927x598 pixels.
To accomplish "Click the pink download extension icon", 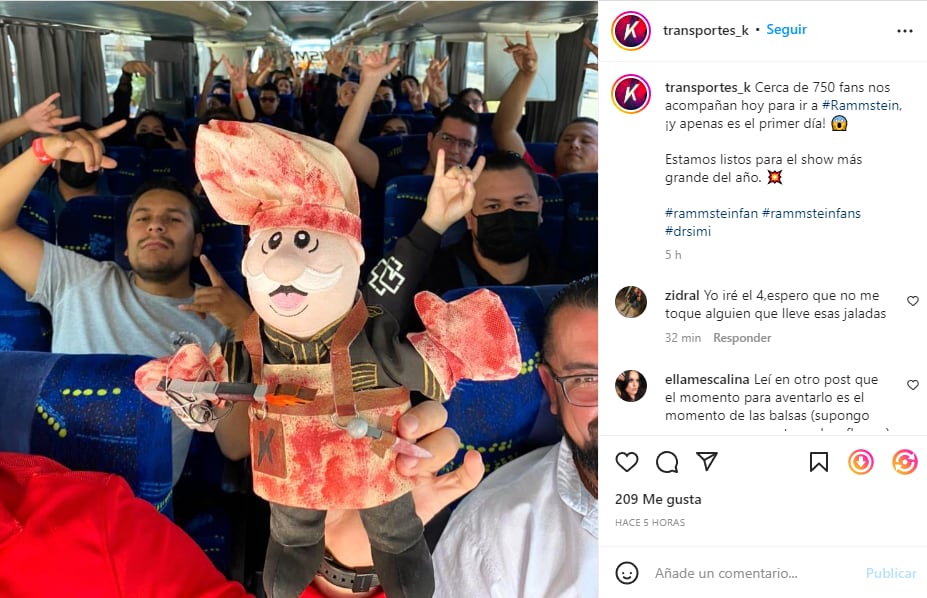I will (861, 462).
